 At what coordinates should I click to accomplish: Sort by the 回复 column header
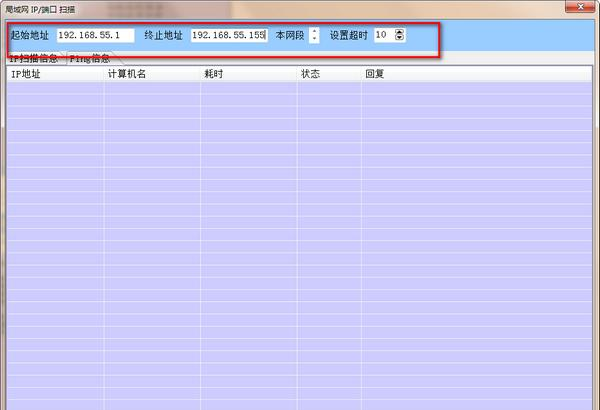pos(477,74)
